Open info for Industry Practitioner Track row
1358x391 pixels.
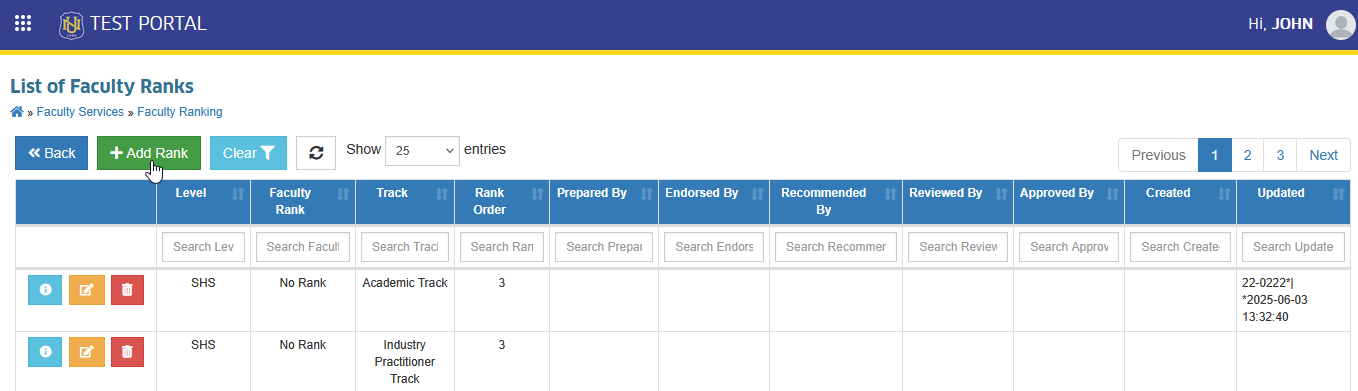[45, 352]
